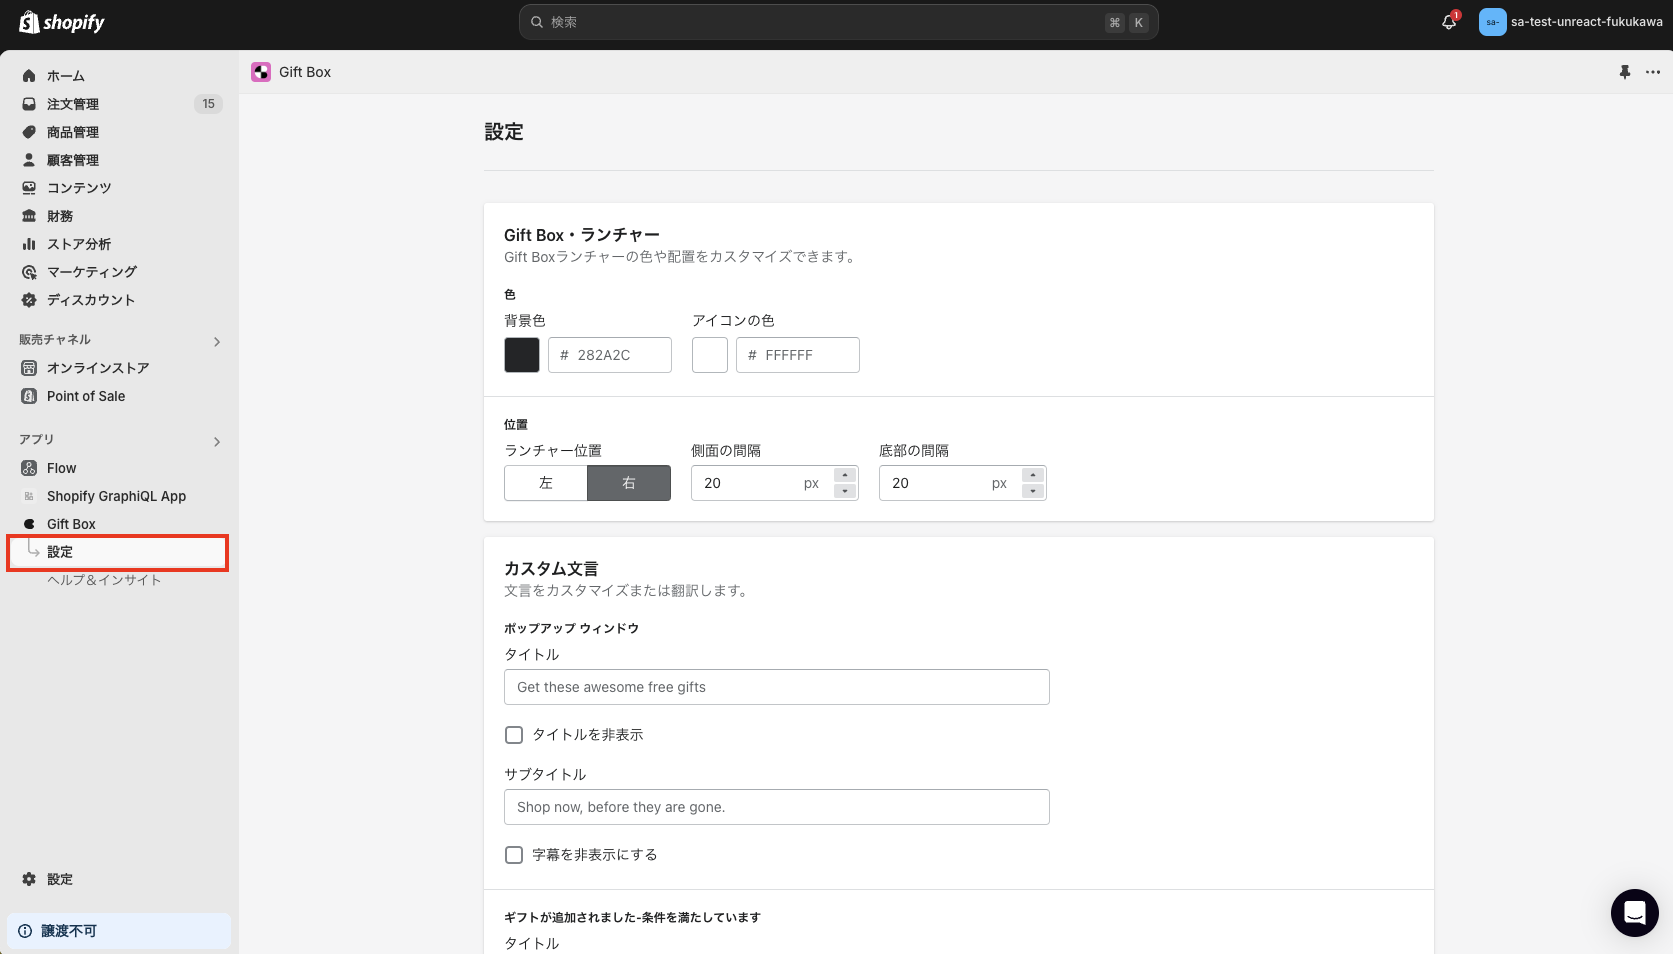Screen dimensions: 1673x954
Task: Open ストア分析 (Analytics) from the sidebar
Action: click(x=77, y=243)
